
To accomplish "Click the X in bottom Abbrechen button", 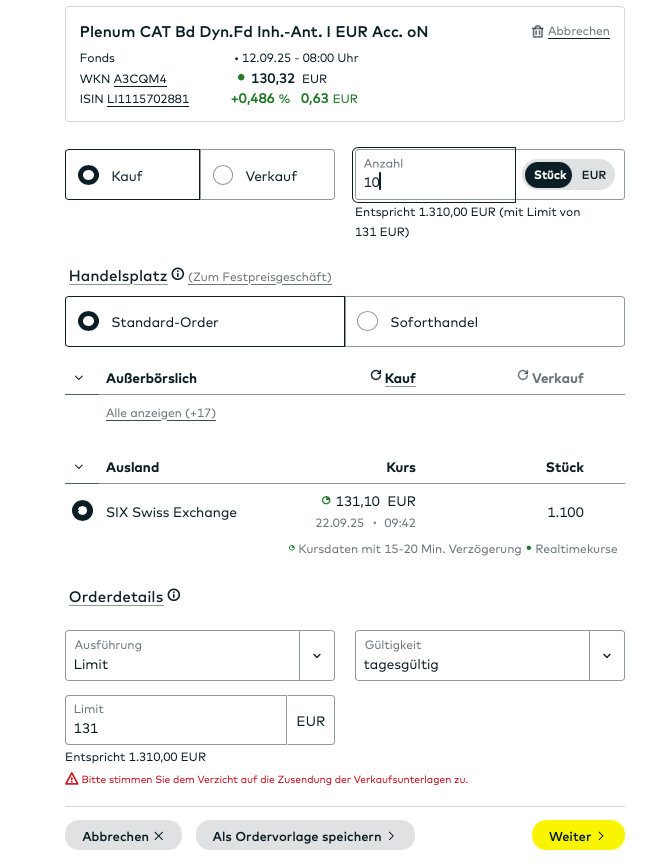I will tap(159, 836).
